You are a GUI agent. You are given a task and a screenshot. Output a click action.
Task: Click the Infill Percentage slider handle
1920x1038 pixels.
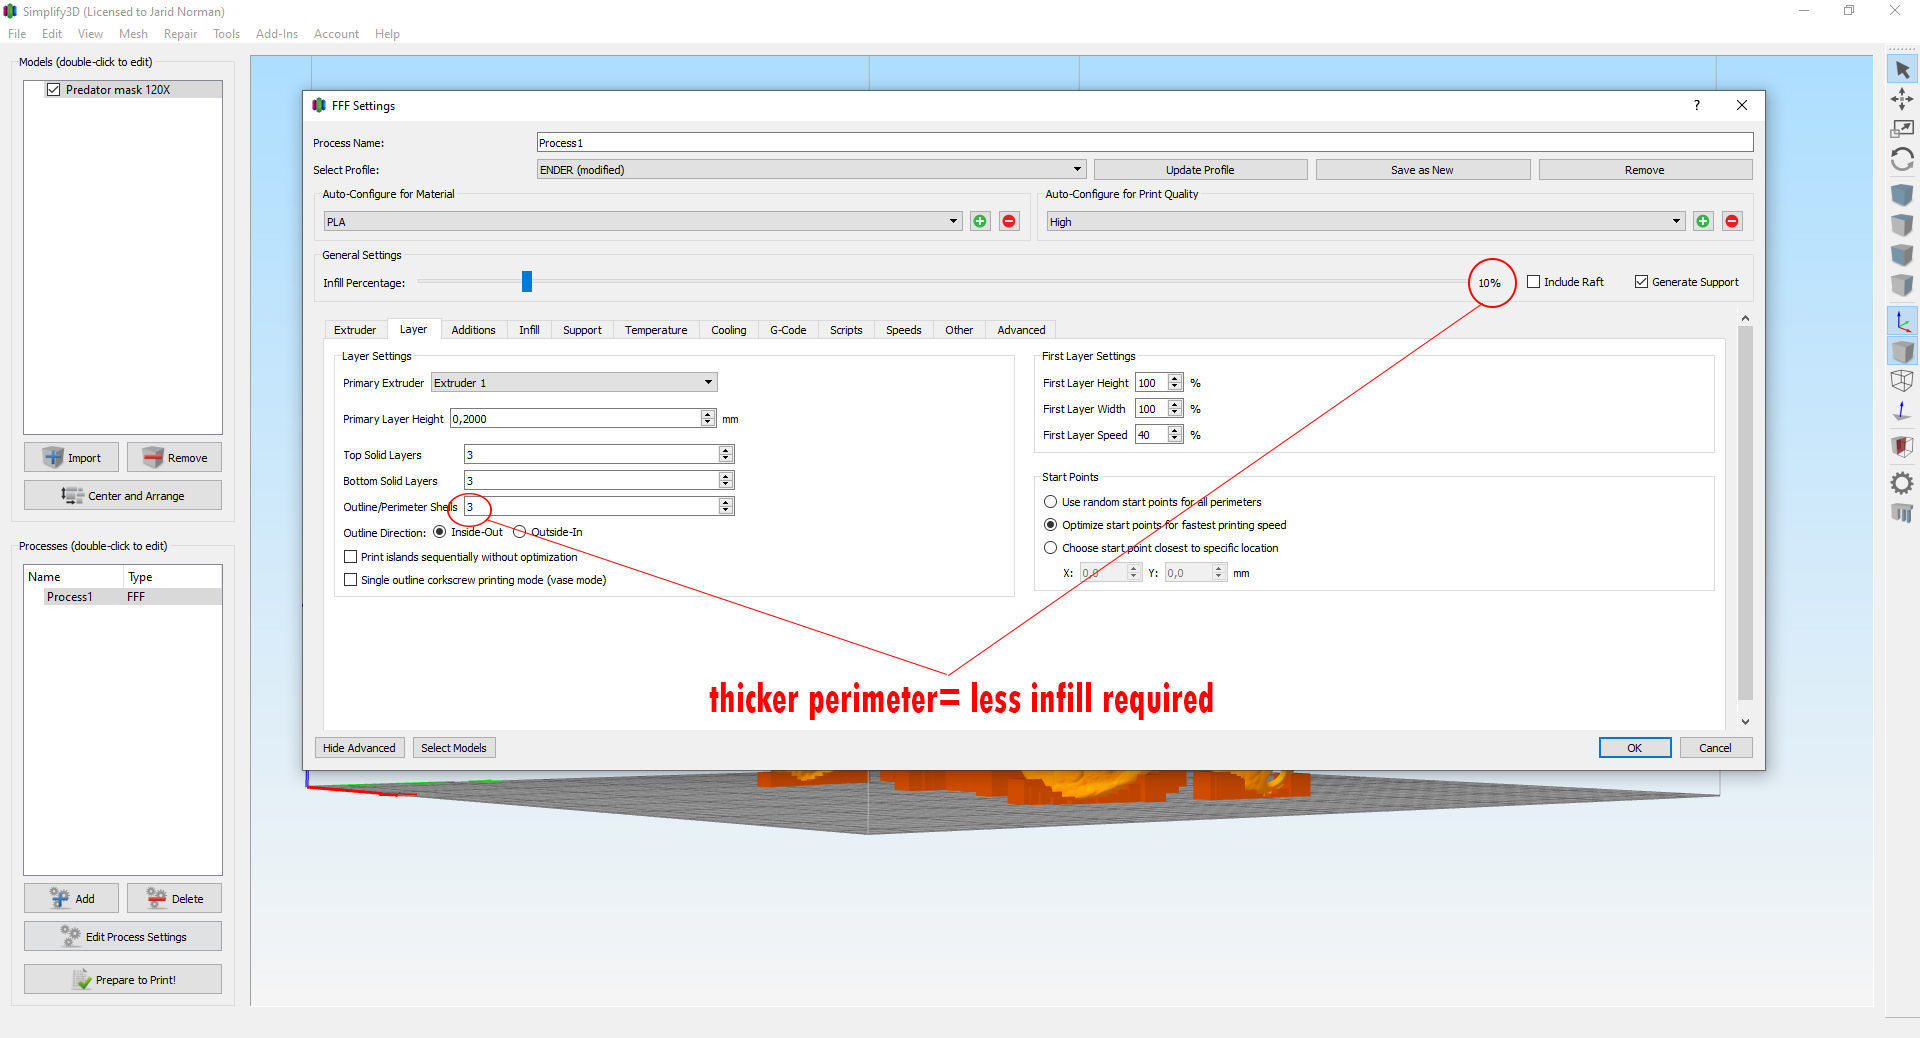pyautogui.click(x=527, y=282)
